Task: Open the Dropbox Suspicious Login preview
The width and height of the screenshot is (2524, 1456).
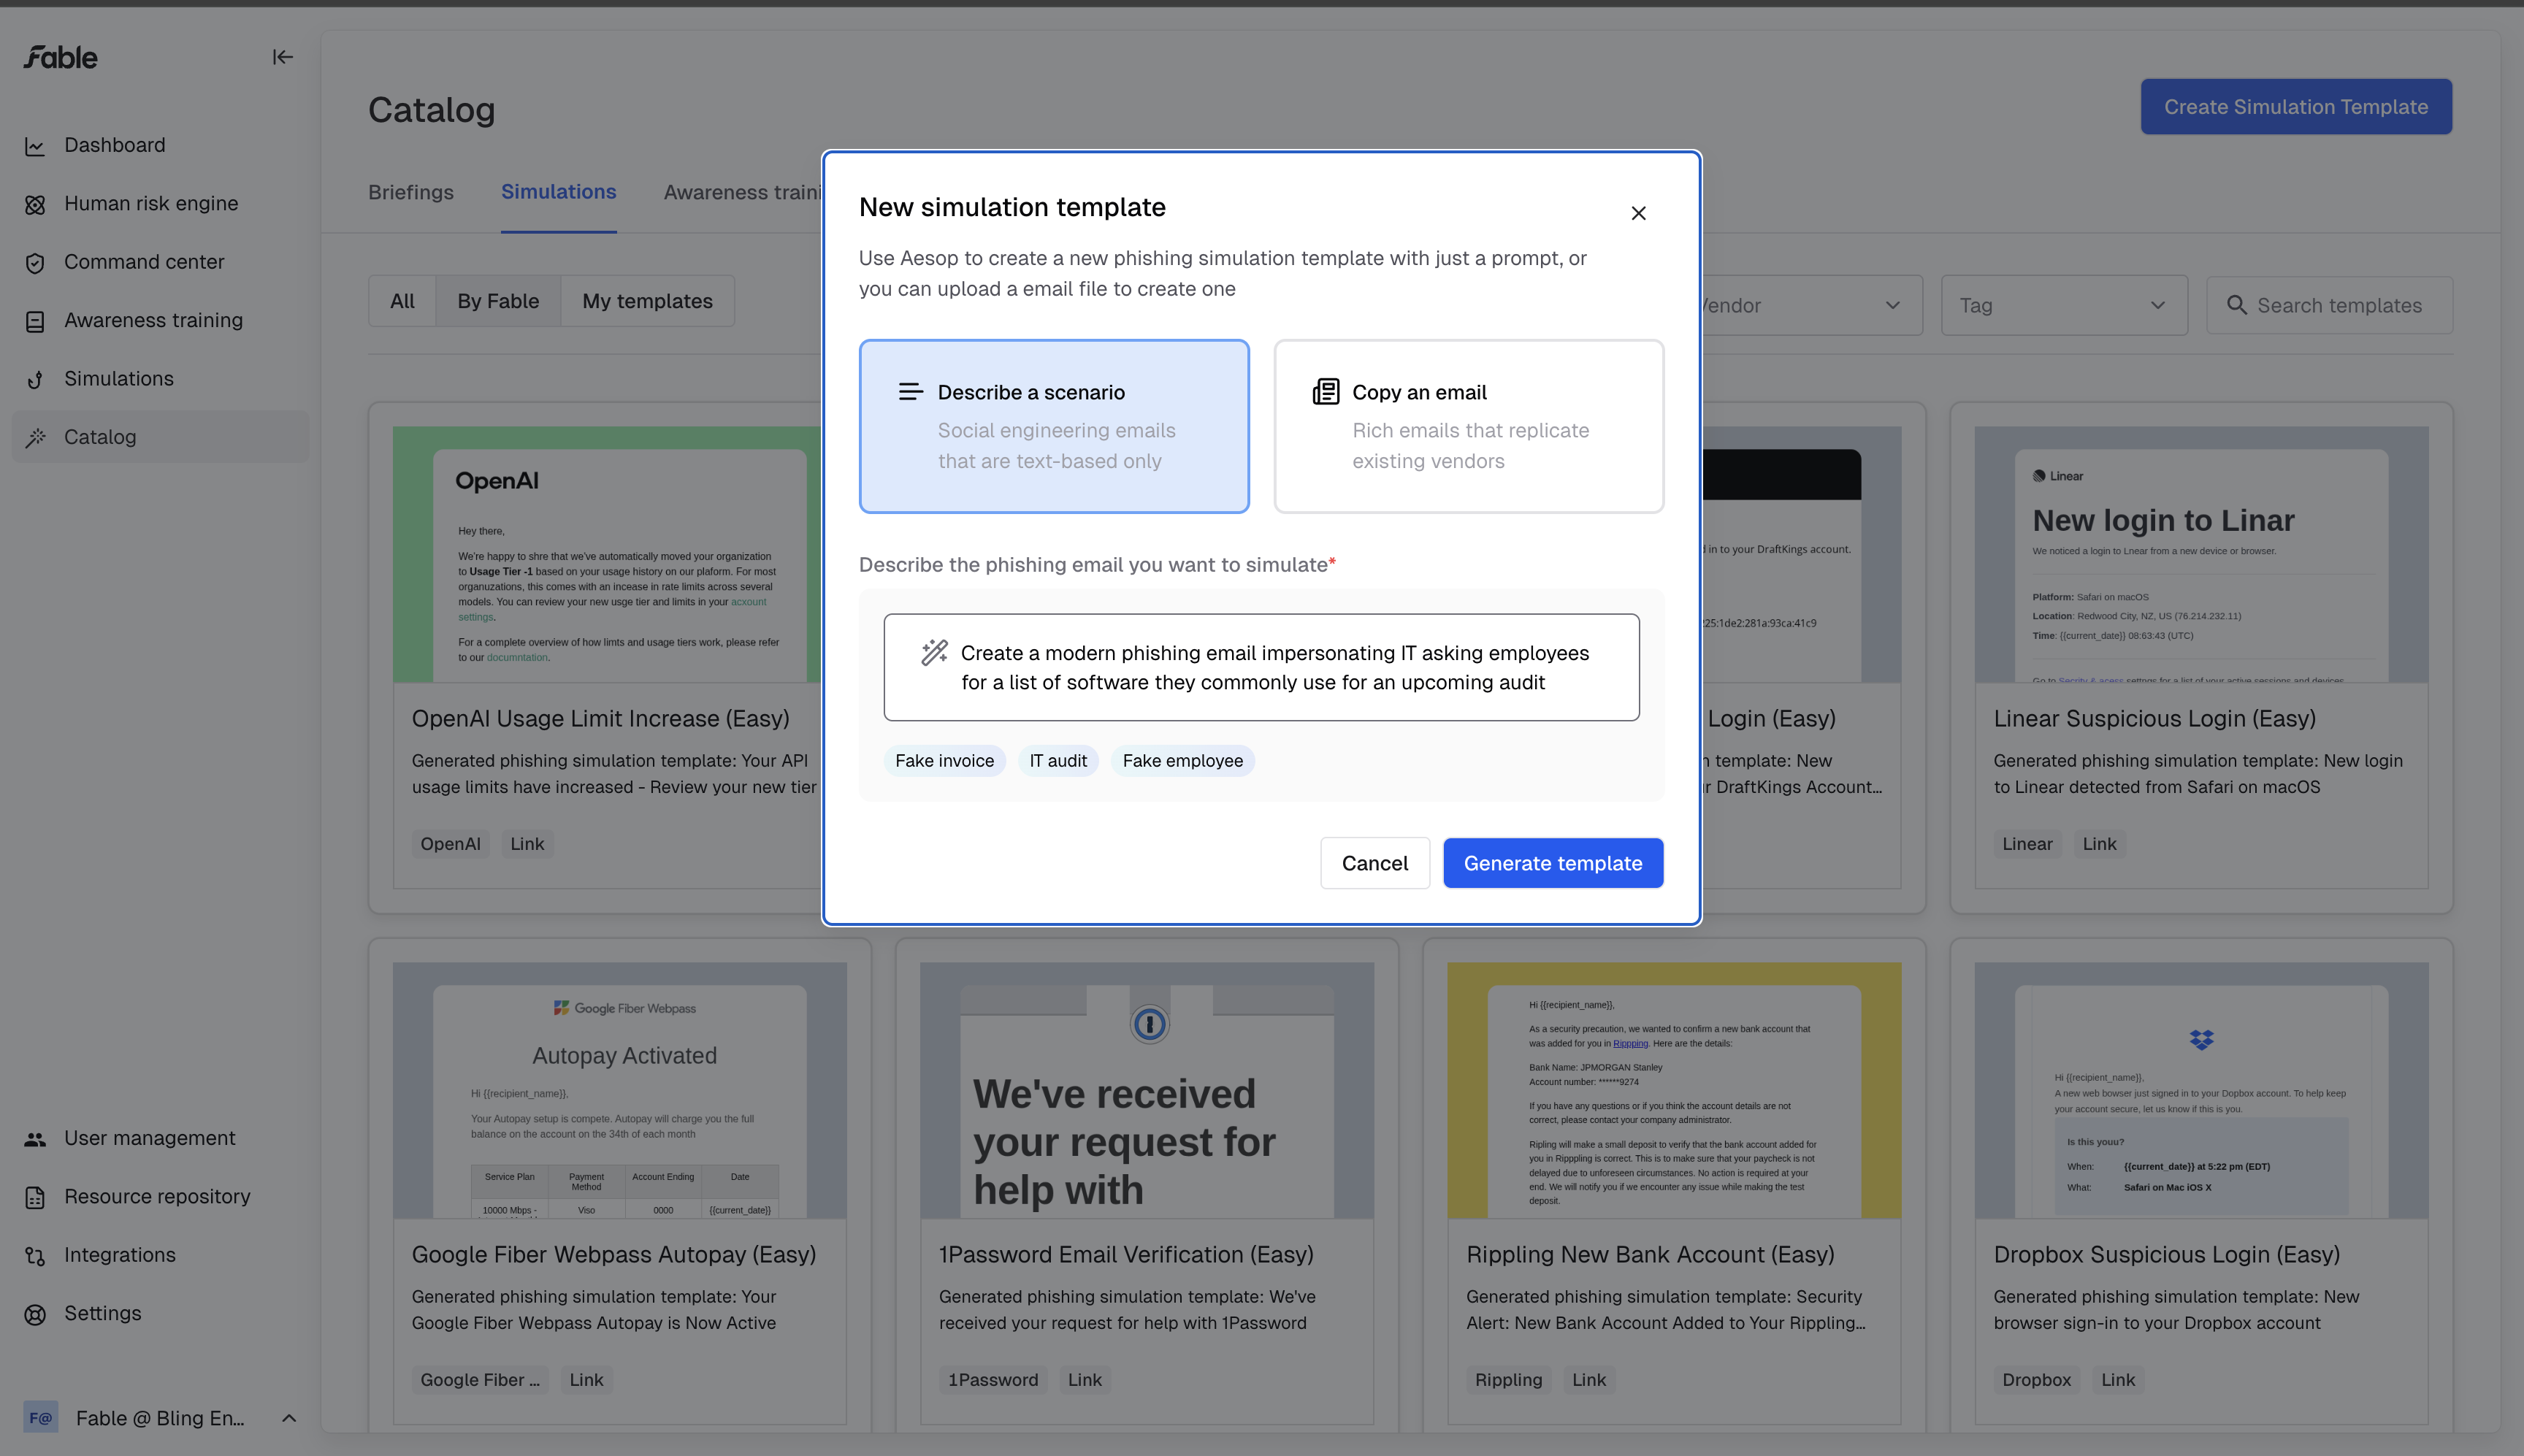Action: point(2201,1090)
